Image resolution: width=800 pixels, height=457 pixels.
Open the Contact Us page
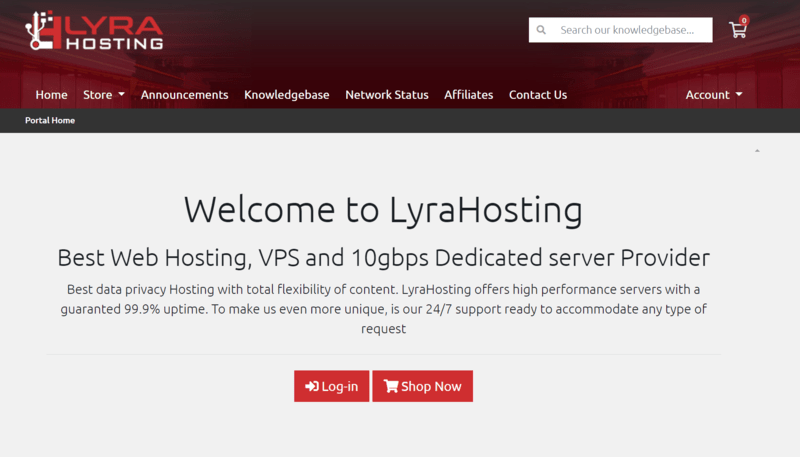(538, 95)
